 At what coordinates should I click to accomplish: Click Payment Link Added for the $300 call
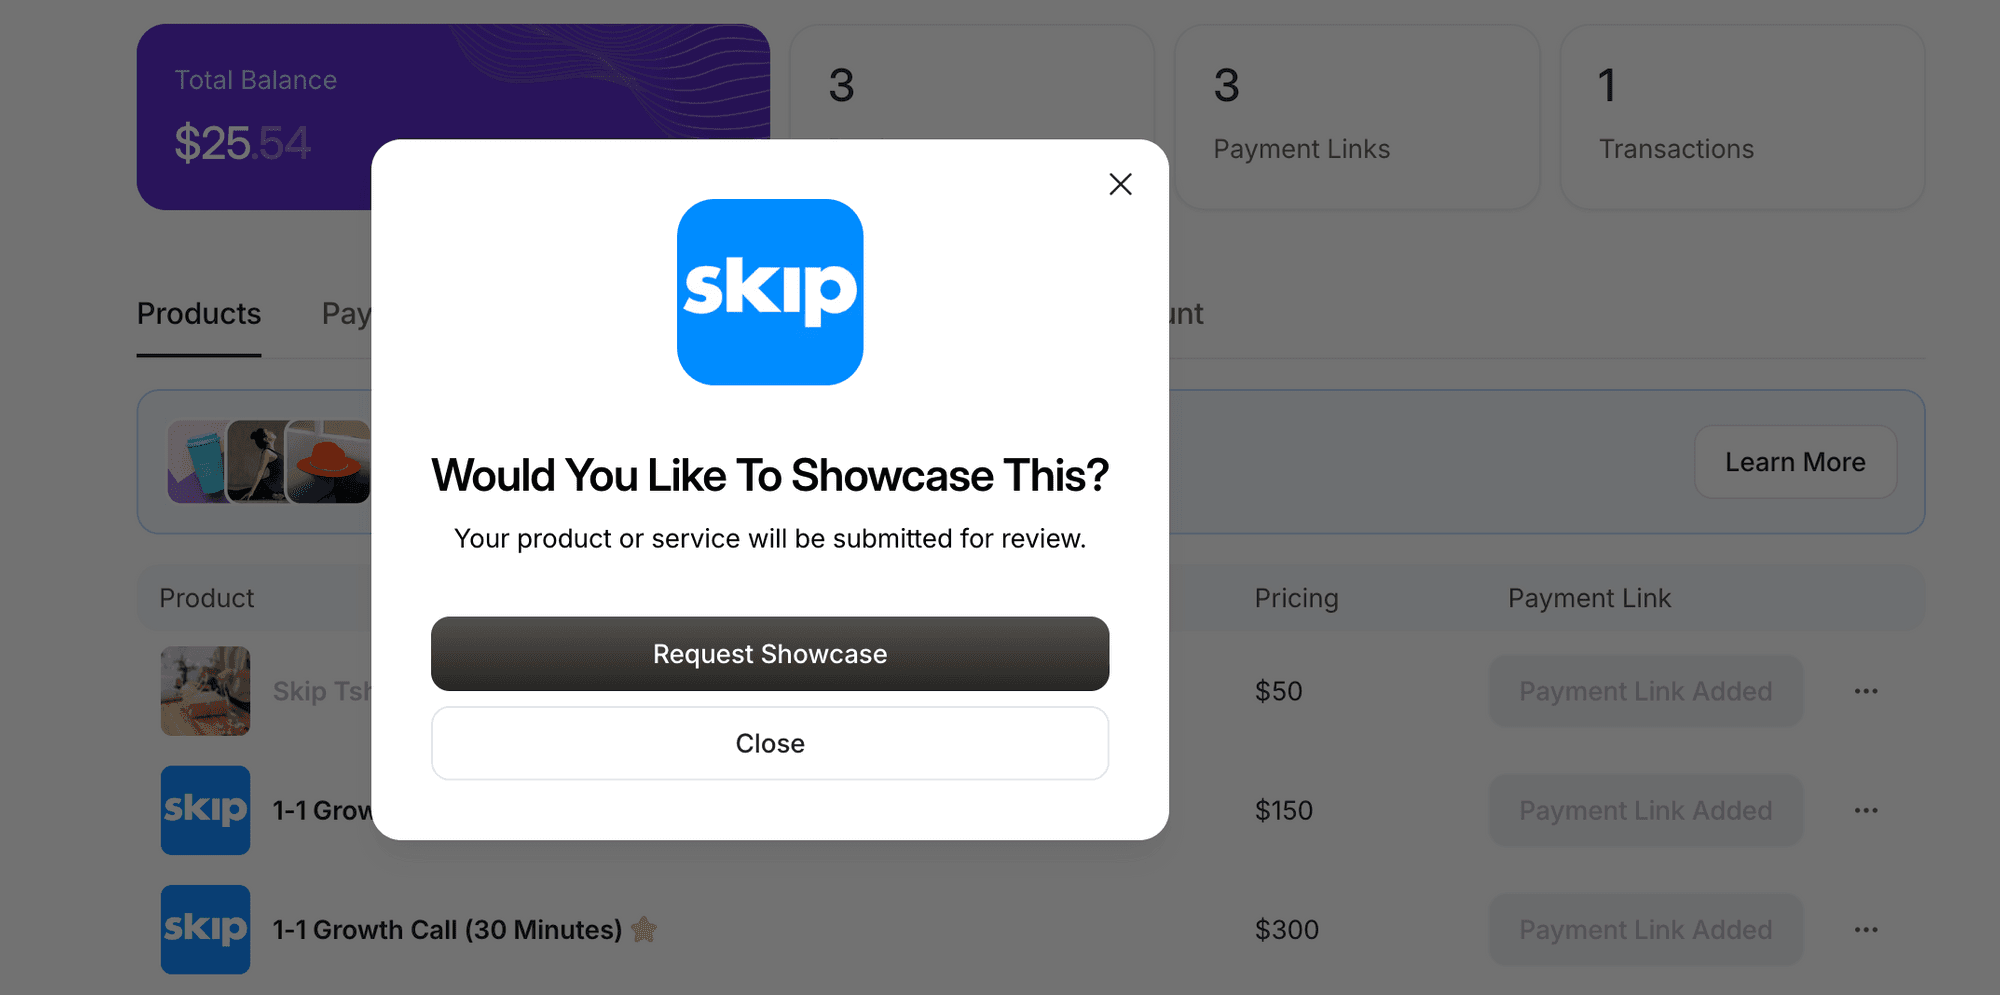1646,930
